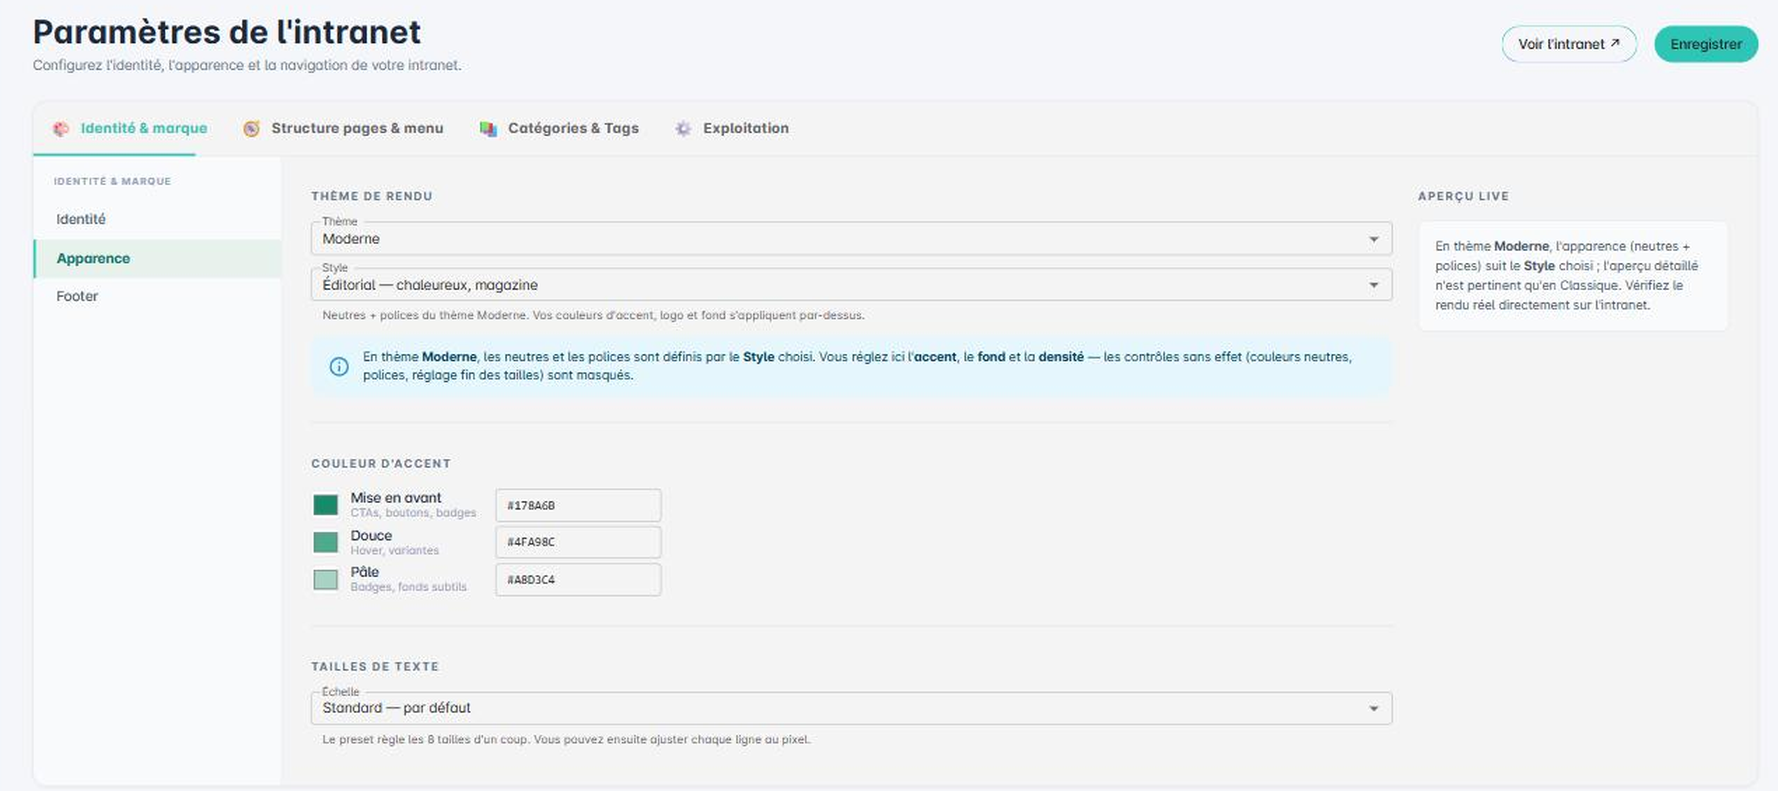Click the Exploitation gear icon
This screenshot has height=791, width=1778.
683,129
